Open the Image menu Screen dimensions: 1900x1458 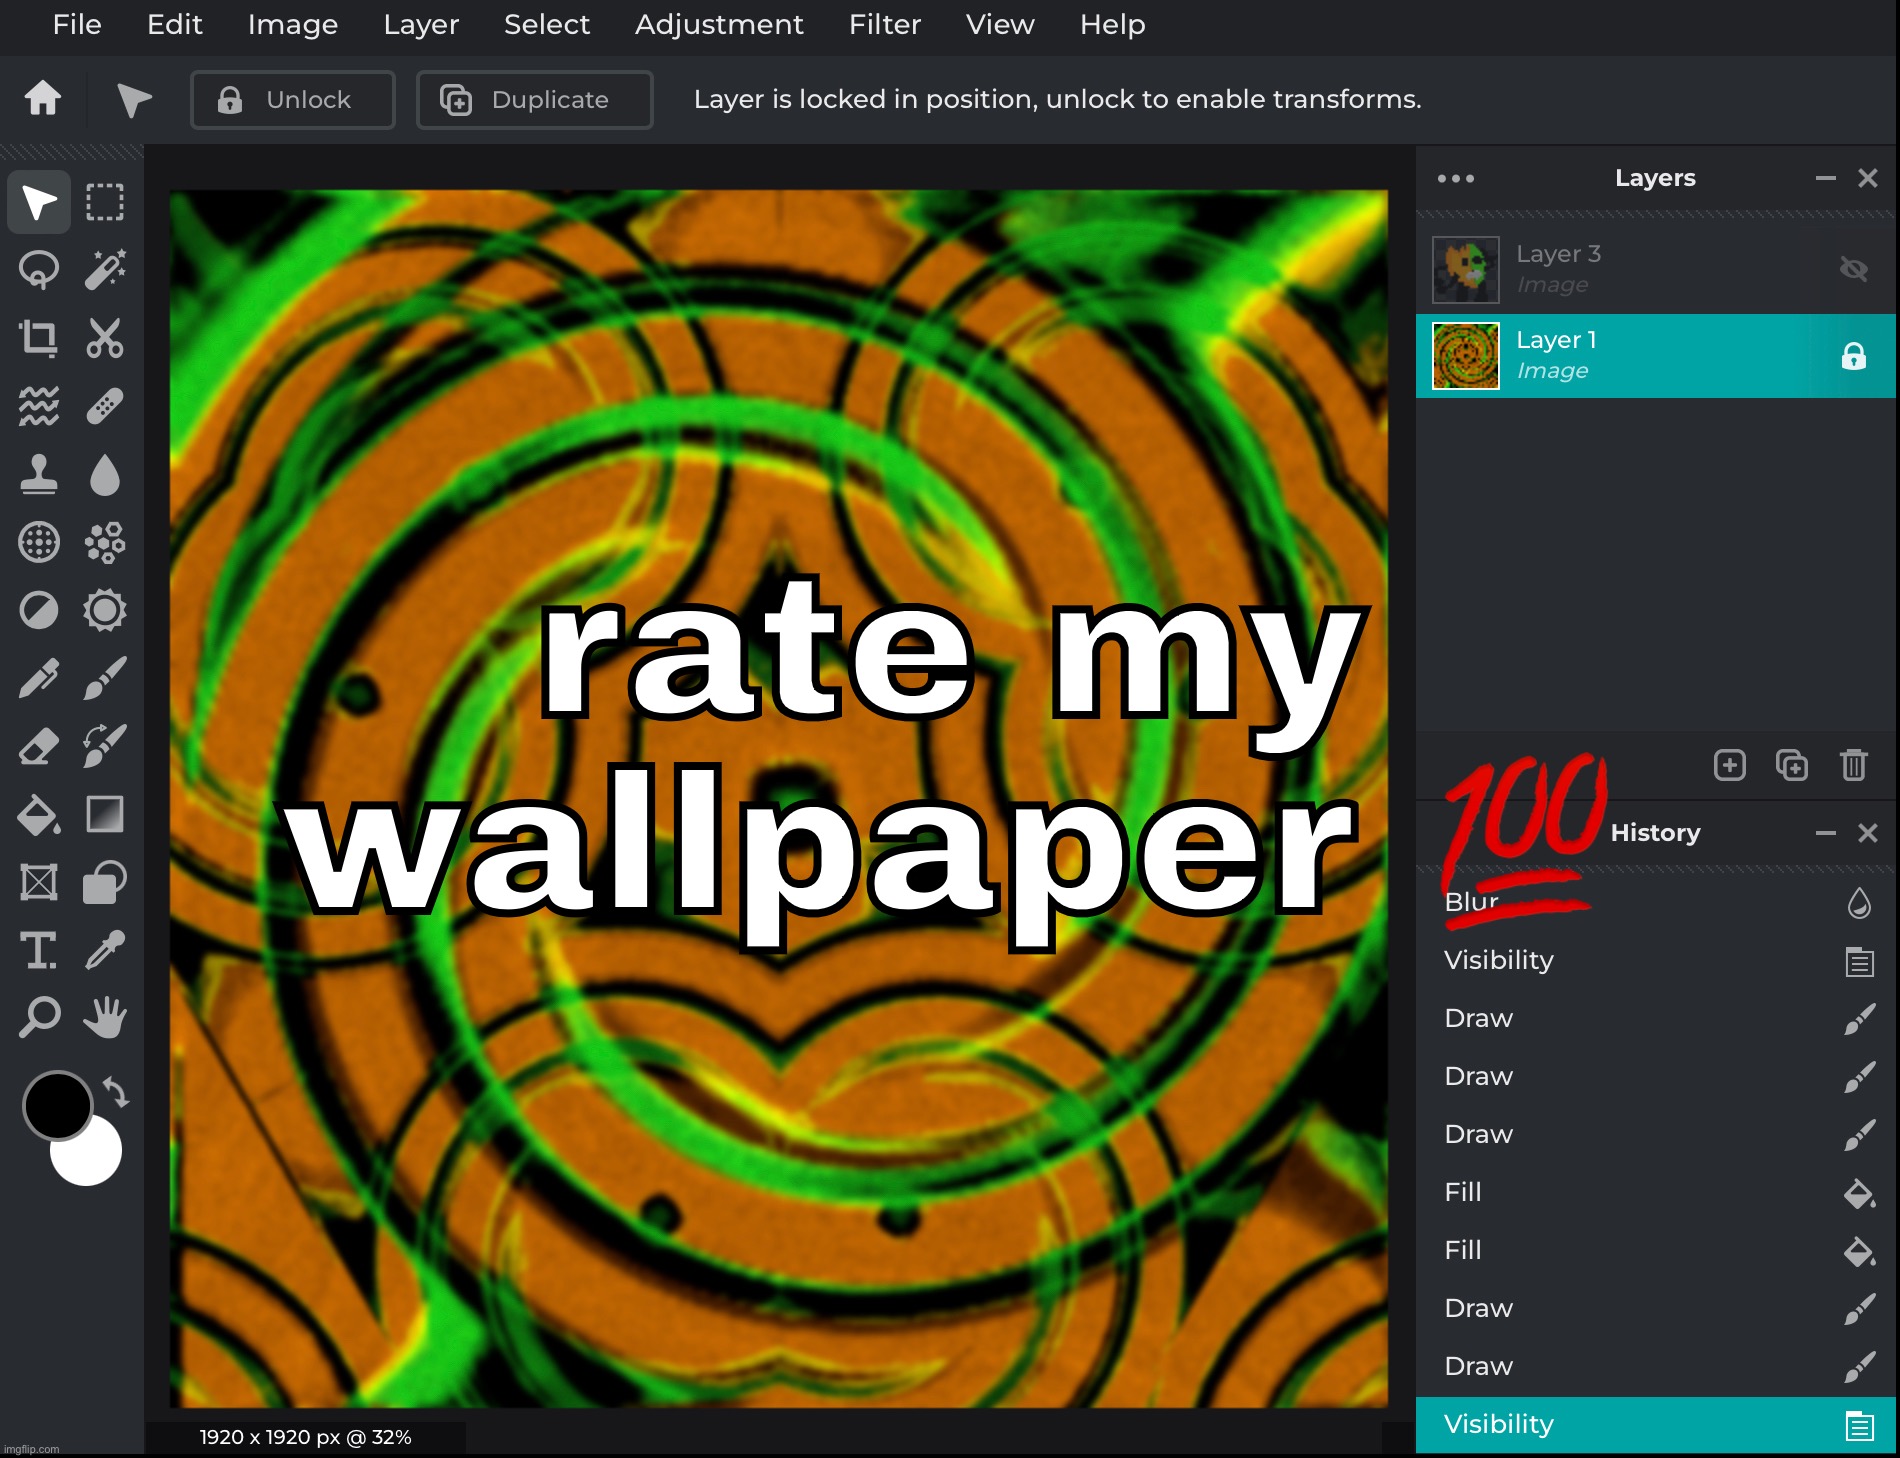tap(293, 24)
